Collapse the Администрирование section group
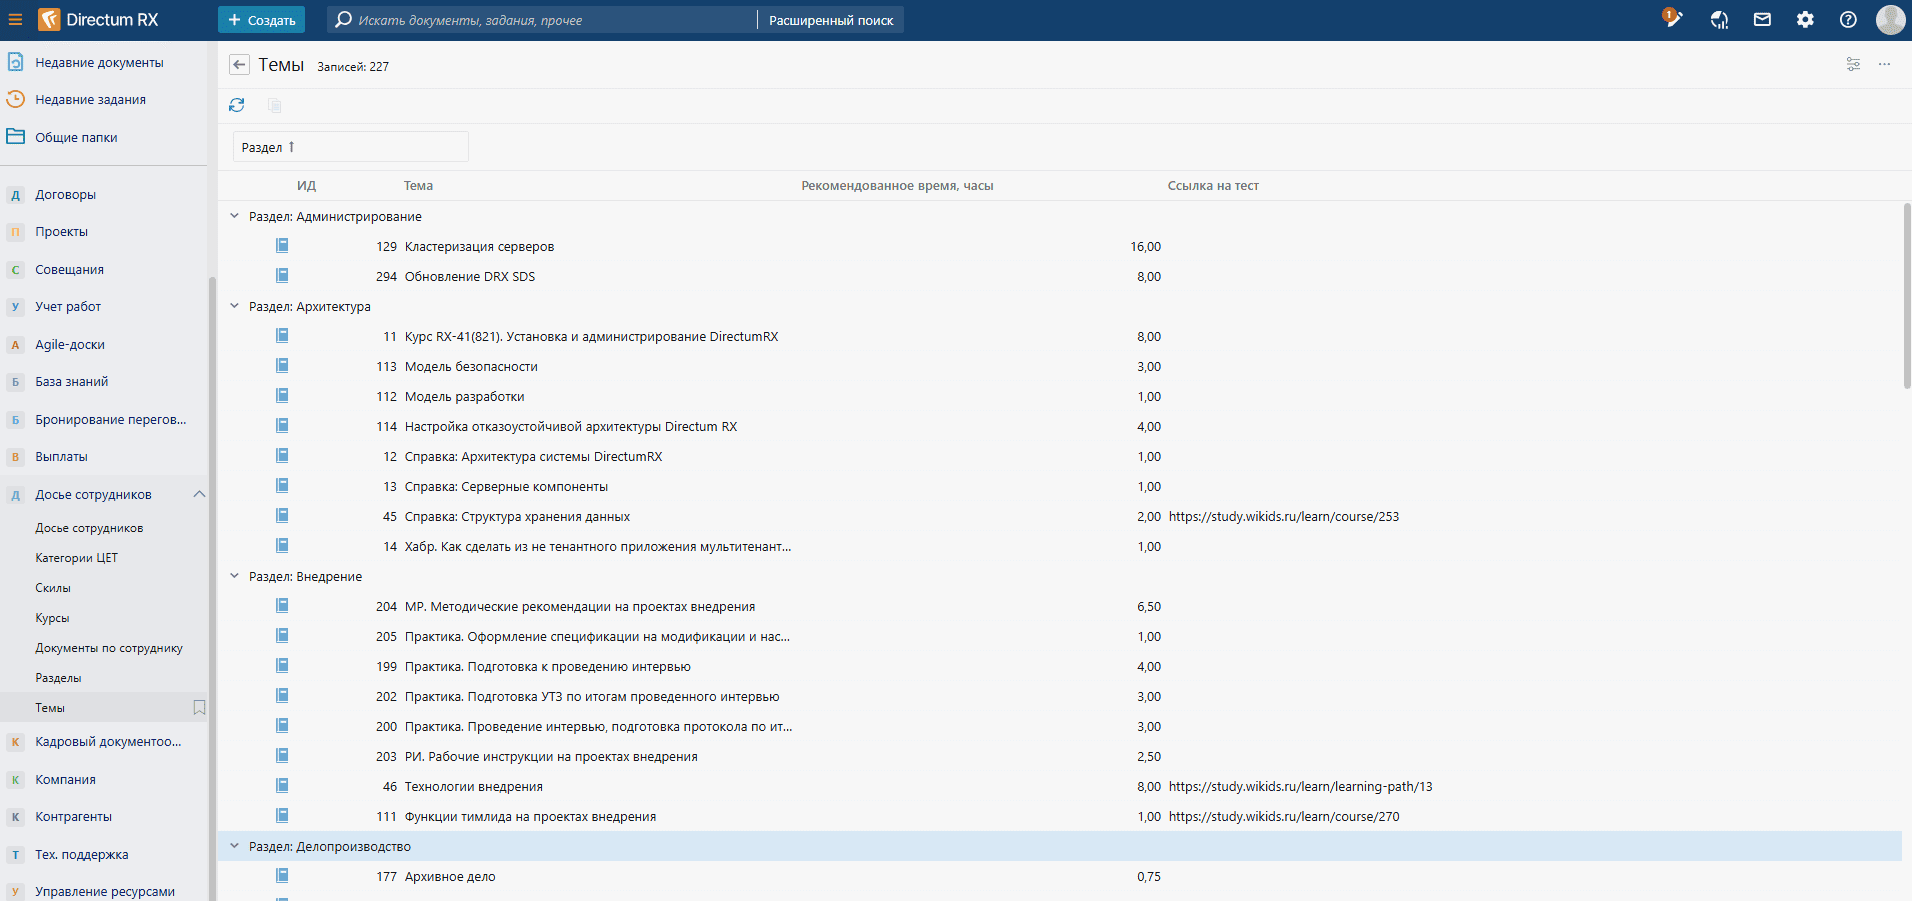Image resolution: width=1912 pixels, height=901 pixels. pos(235,216)
